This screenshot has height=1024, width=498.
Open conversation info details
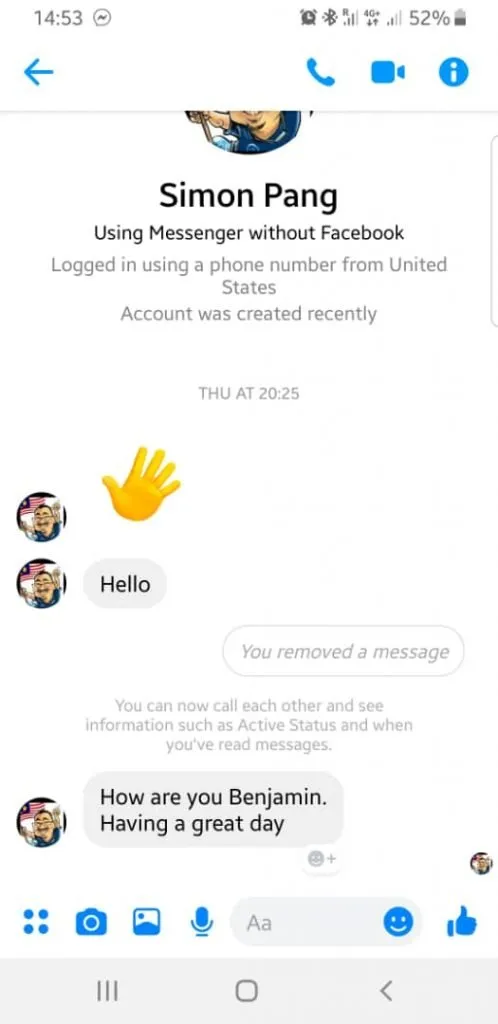click(x=454, y=72)
